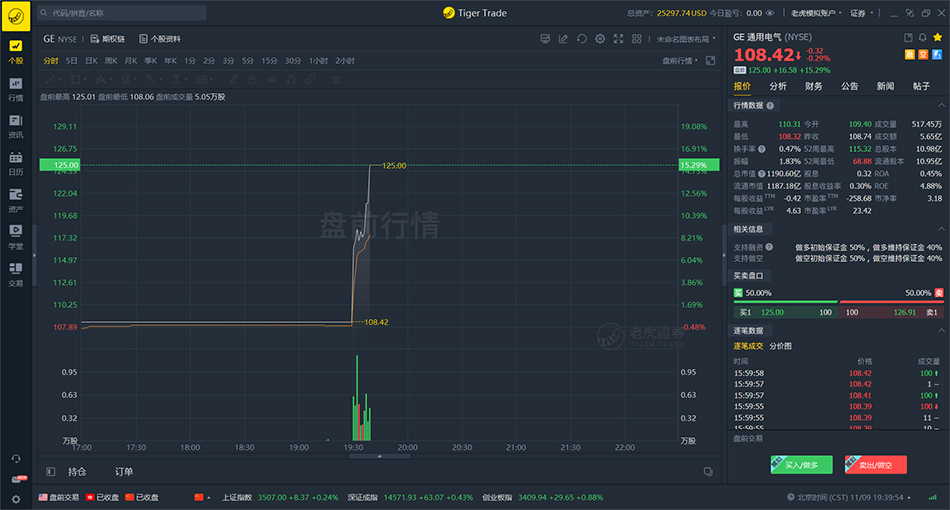Click the 买入/做多 buy button
The width and height of the screenshot is (950, 510).
[x=801, y=465]
